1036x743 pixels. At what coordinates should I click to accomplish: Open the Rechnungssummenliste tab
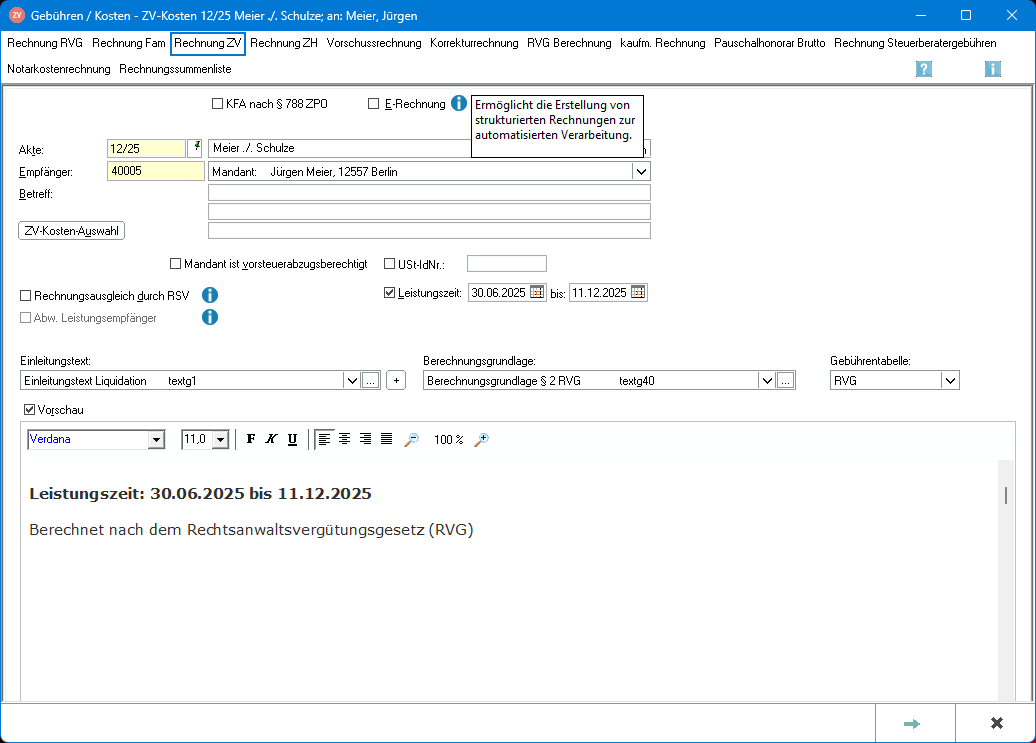point(175,69)
